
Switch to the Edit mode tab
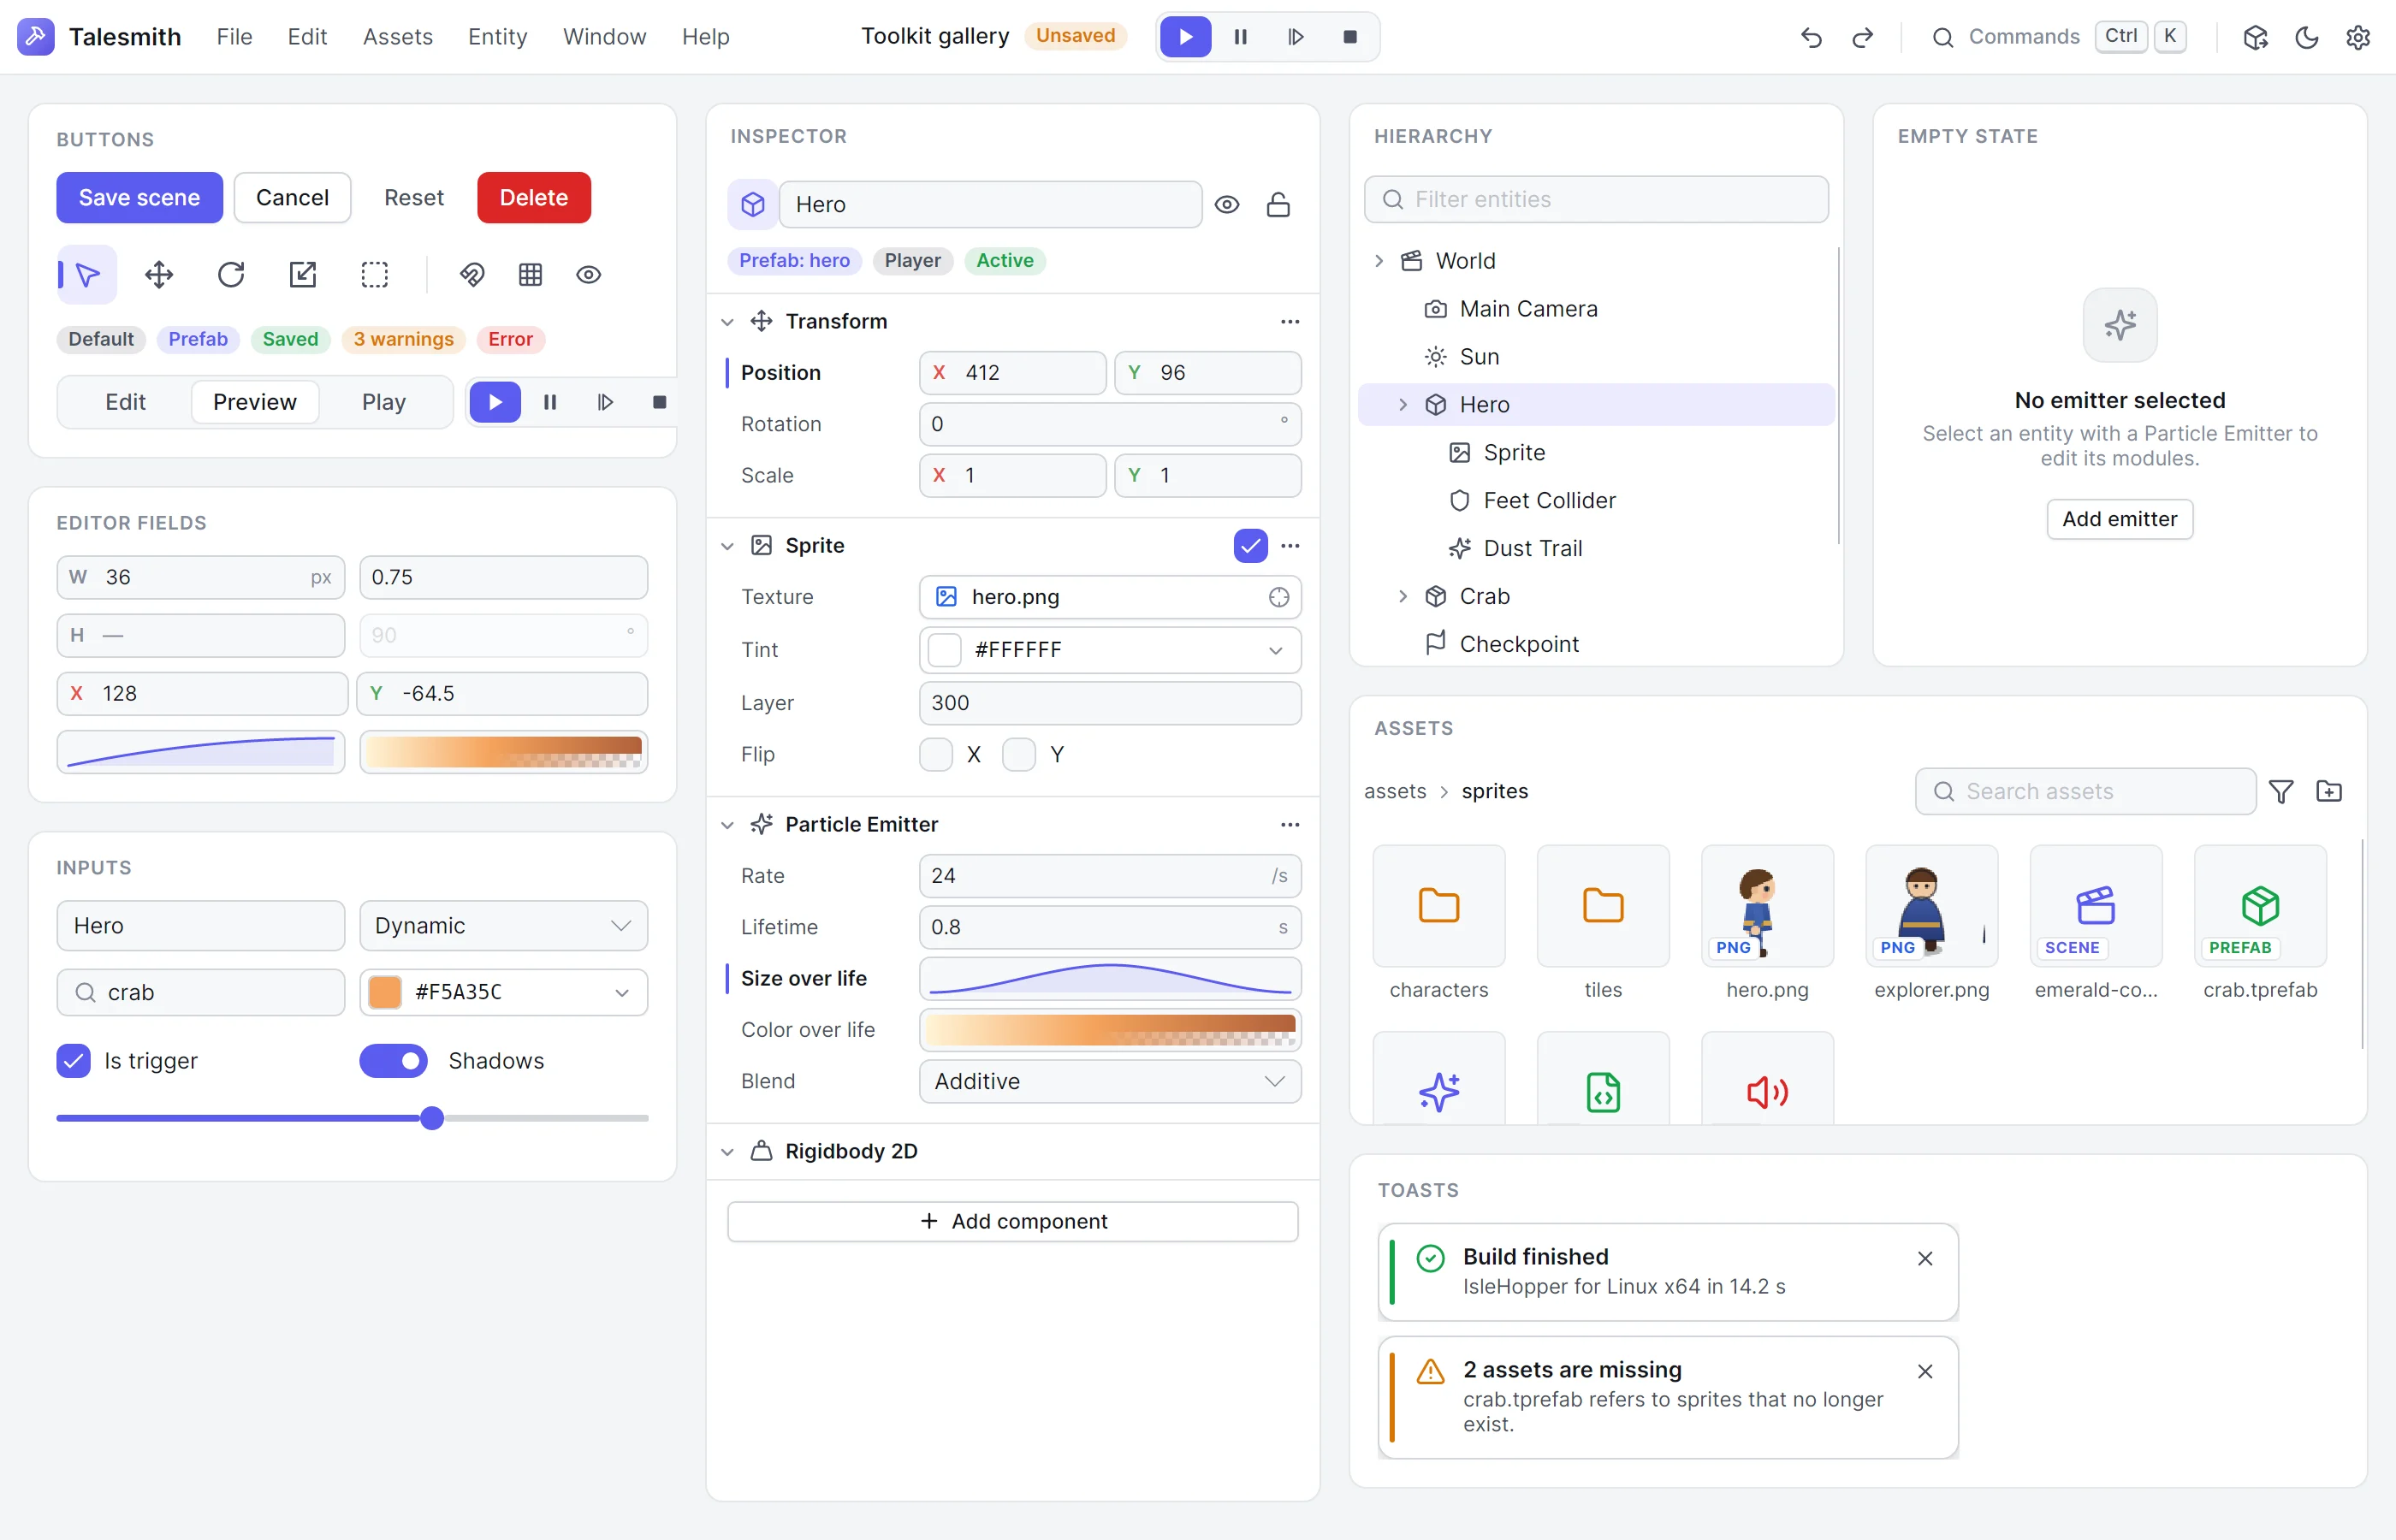[125, 402]
